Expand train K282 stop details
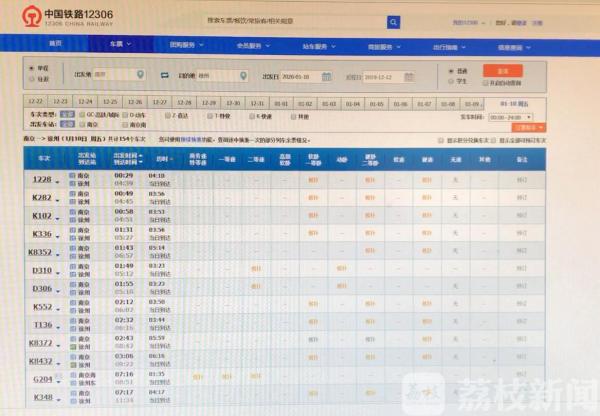Image resolution: width=600 pixels, height=416 pixels. pos(58,200)
